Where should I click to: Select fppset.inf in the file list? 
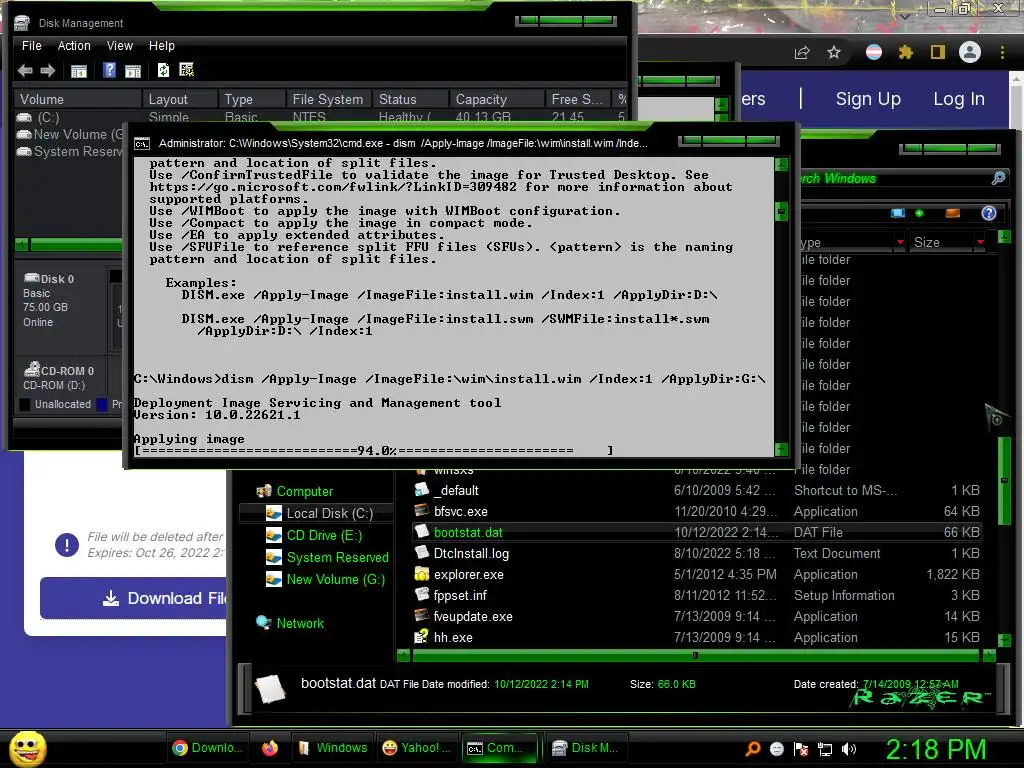(696, 596)
